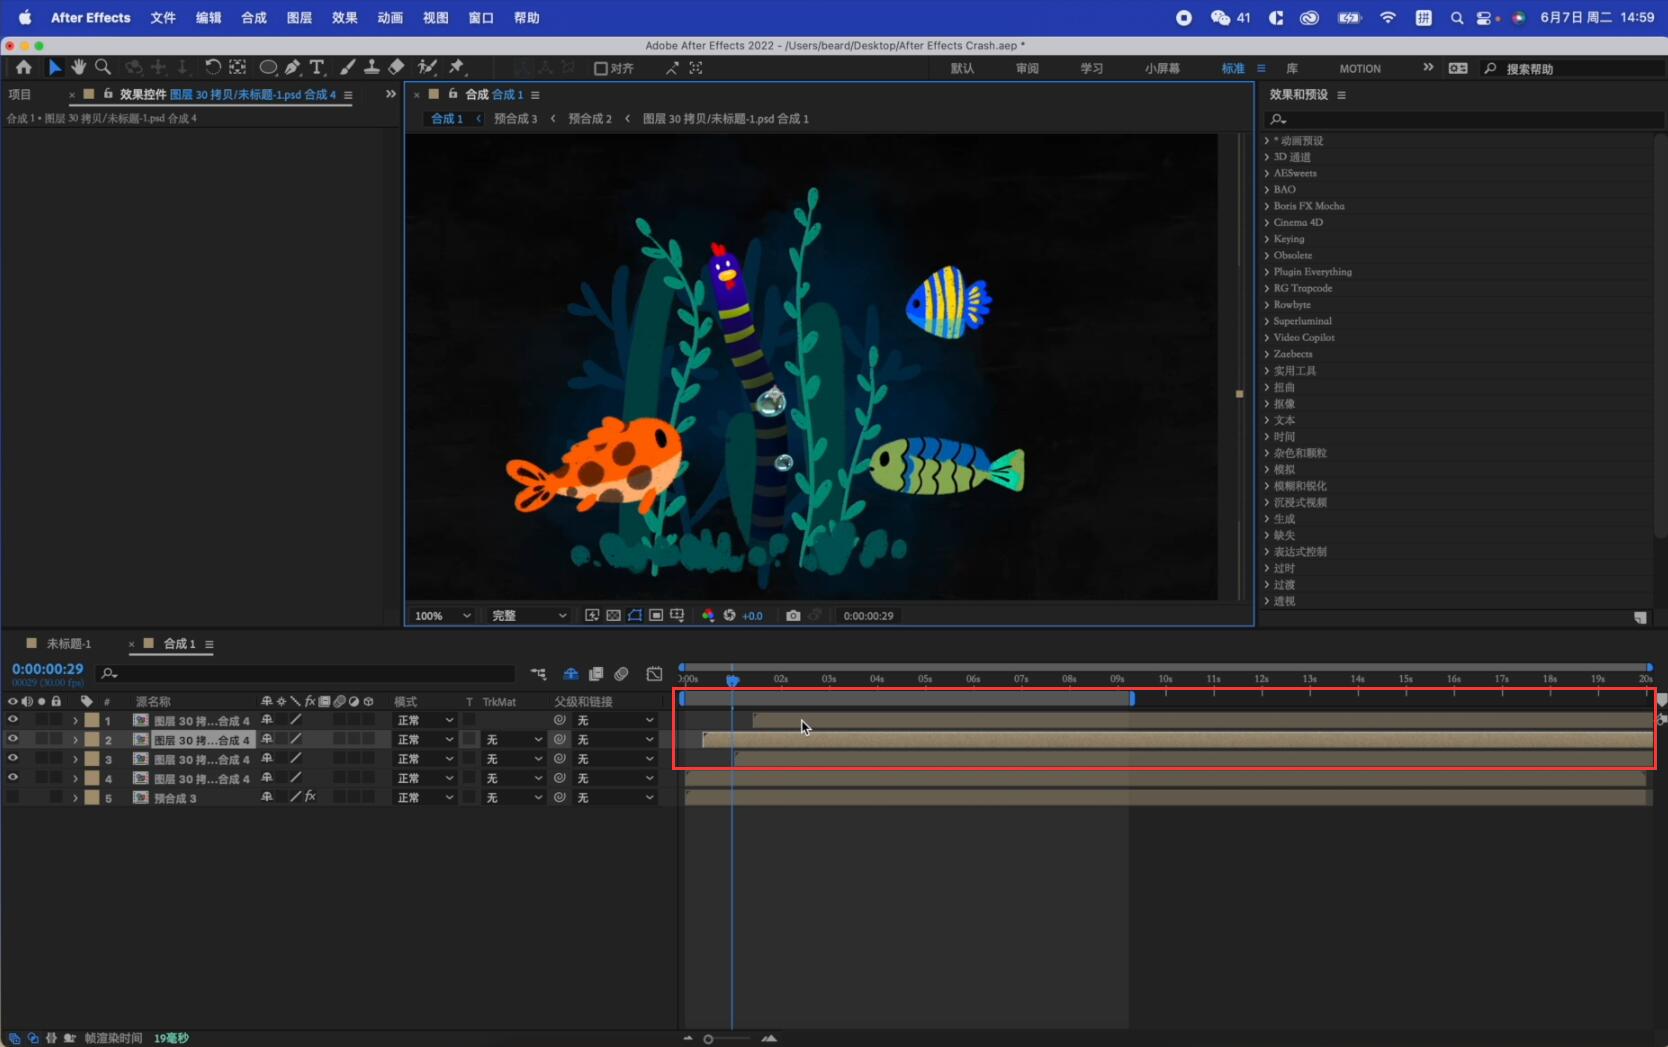Click the exposure value +0.0
The image size is (1668, 1047).
(752, 616)
